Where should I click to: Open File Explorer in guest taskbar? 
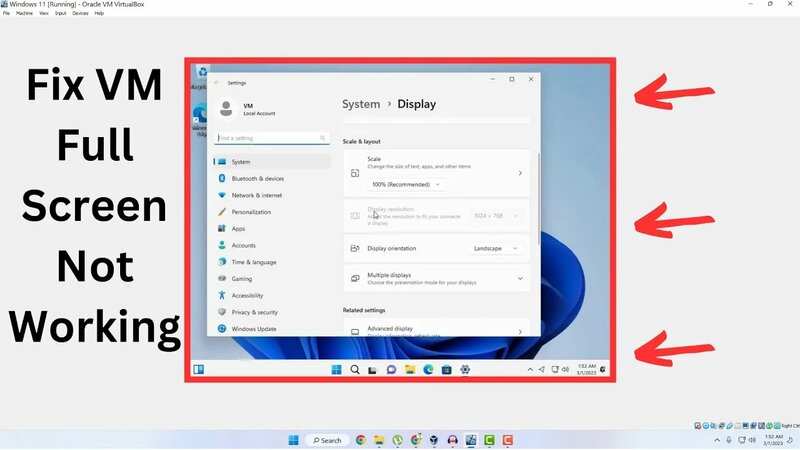410,369
